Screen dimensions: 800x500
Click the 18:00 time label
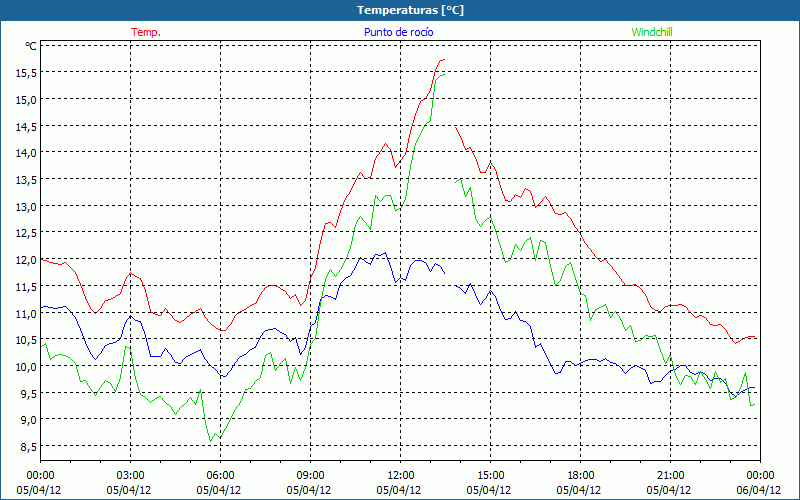(x=581, y=476)
